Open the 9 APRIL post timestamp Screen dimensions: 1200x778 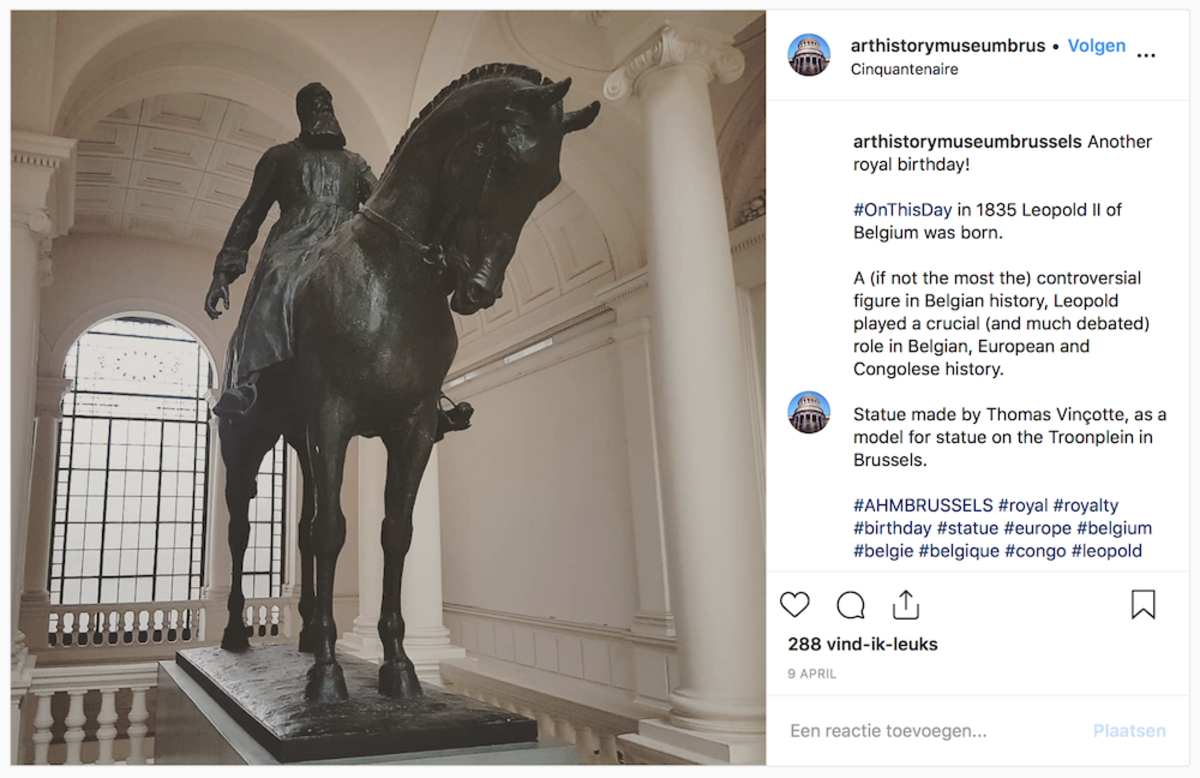[812, 674]
